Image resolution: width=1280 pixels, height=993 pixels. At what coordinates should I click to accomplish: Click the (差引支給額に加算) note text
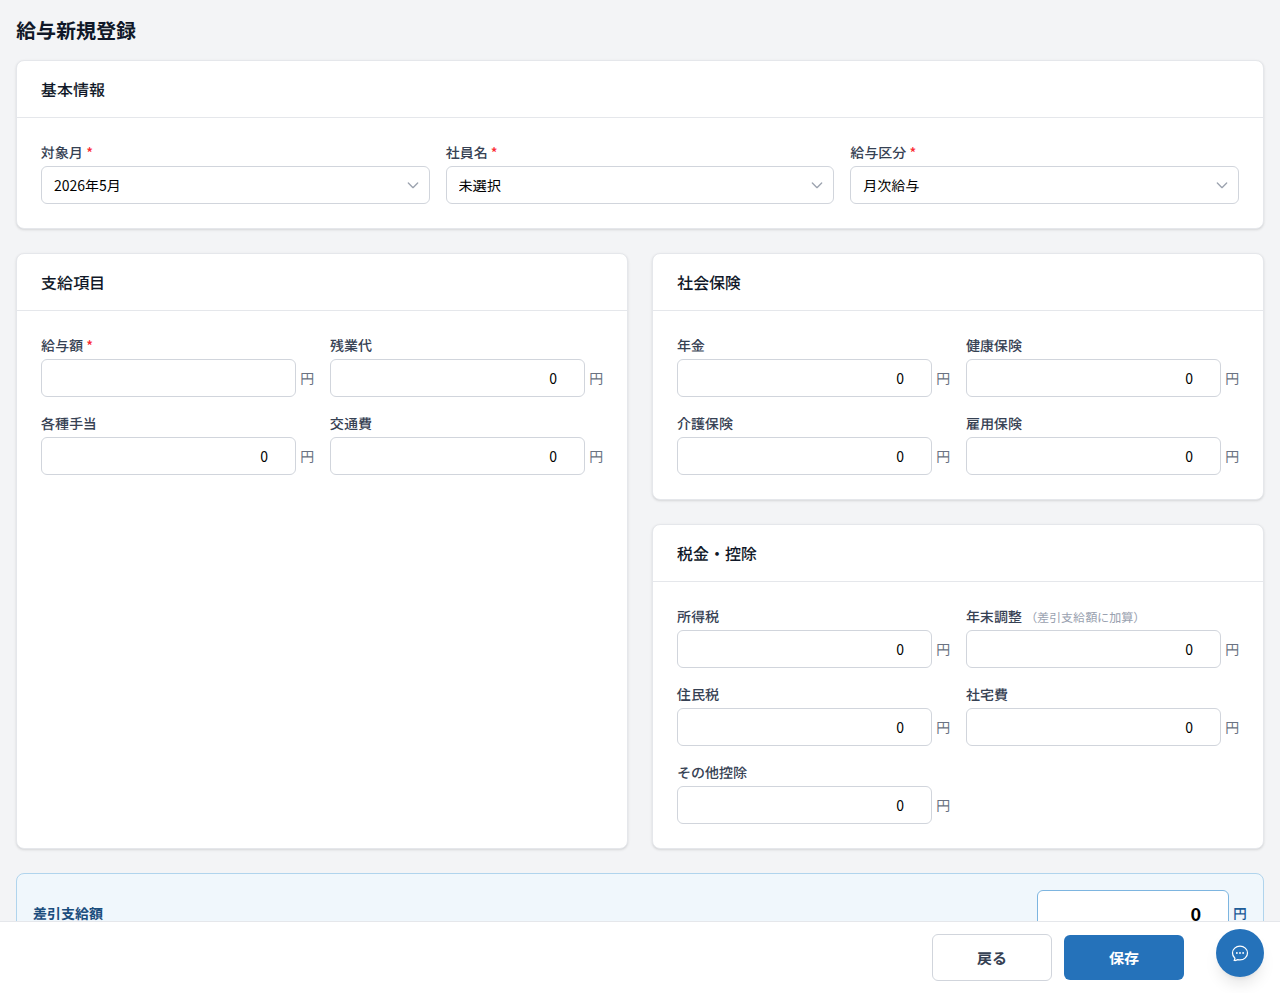pyautogui.click(x=1085, y=618)
